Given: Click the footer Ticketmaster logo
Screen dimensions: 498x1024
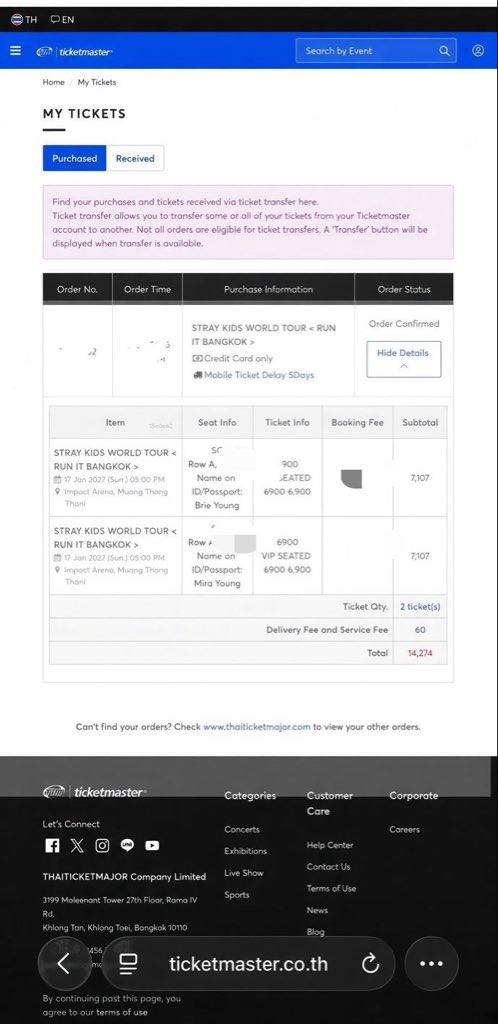Looking at the screenshot, I should click(95, 792).
